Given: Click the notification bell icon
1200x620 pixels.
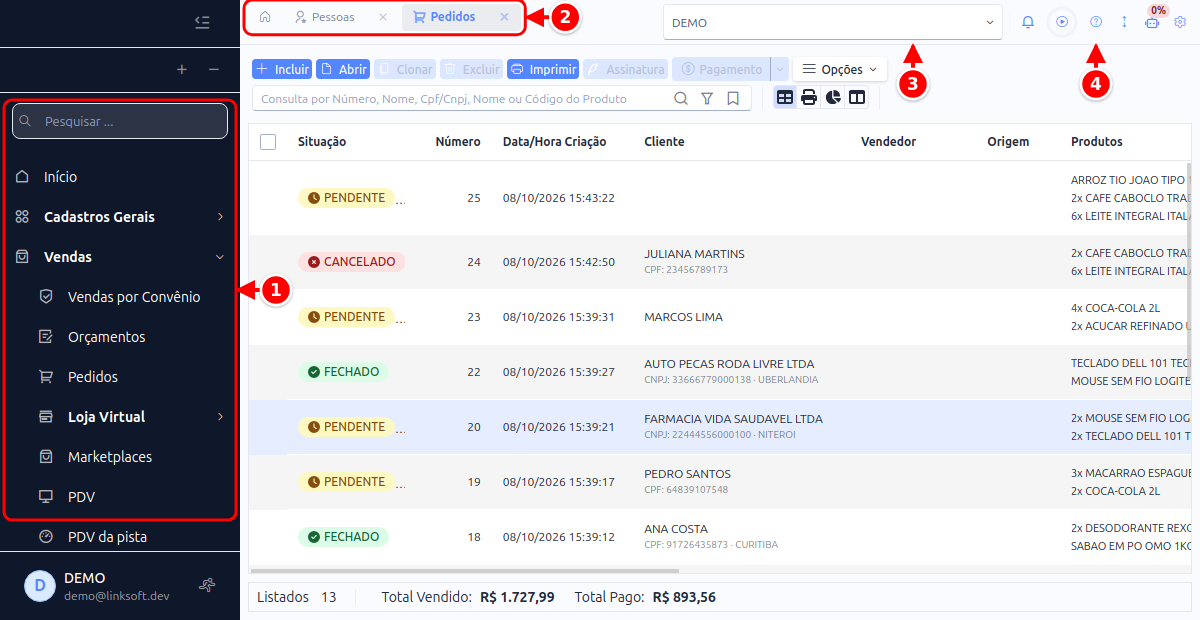Looking at the screenshot, I should (x=1028, y=21).
